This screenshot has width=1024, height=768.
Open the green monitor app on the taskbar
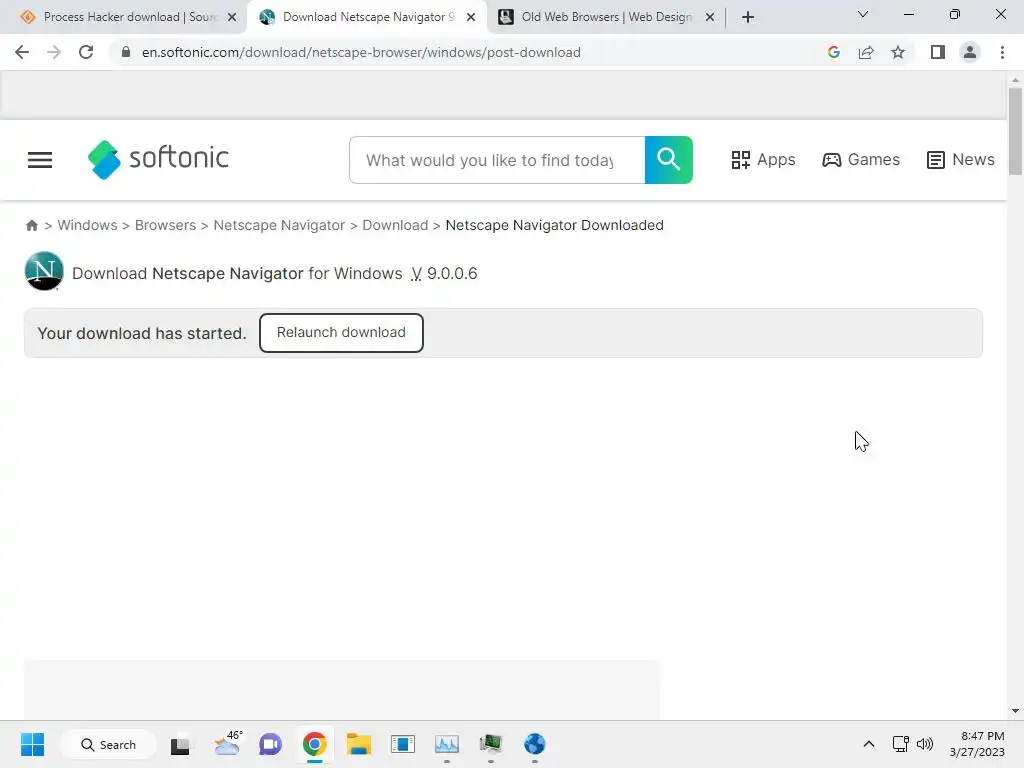[490, 744]
